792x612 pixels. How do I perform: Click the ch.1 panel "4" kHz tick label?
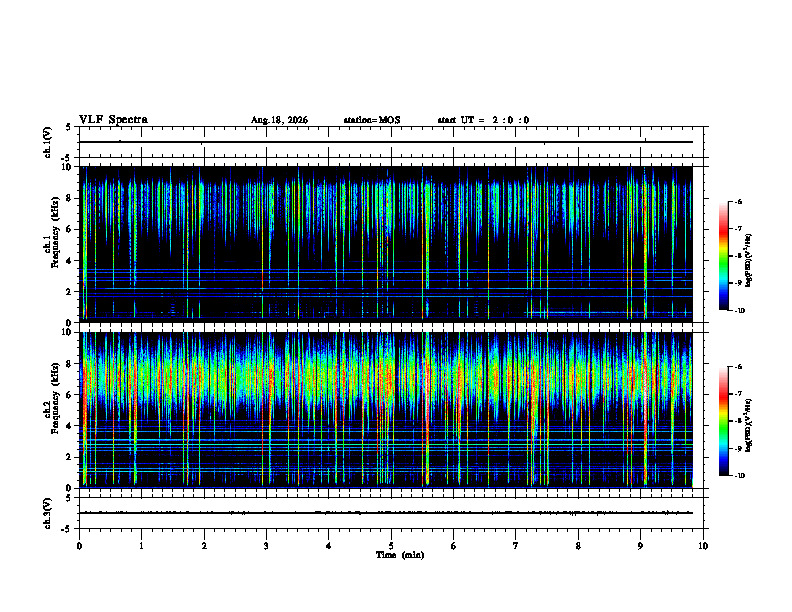click(x=69, y=261)
